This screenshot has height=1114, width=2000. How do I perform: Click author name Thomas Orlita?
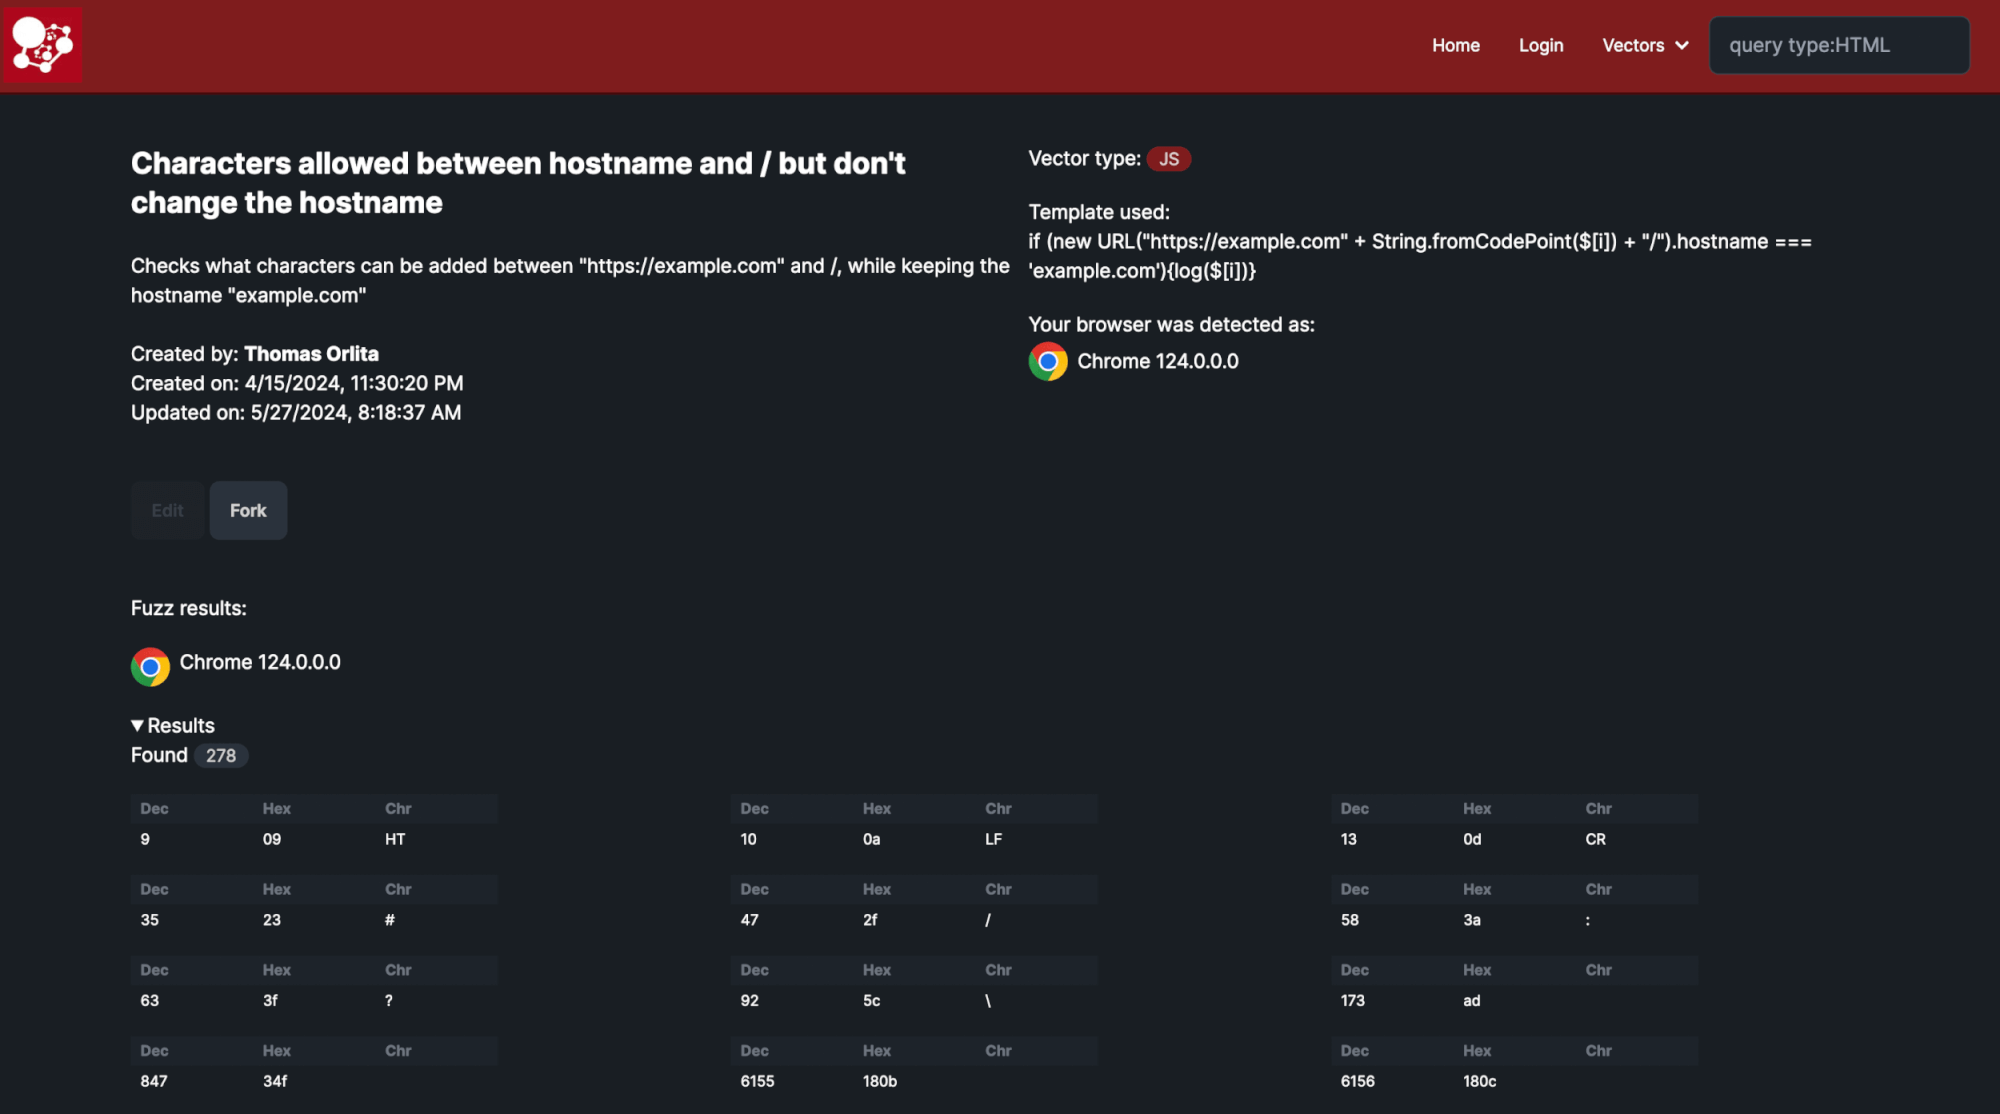(311, 354)
